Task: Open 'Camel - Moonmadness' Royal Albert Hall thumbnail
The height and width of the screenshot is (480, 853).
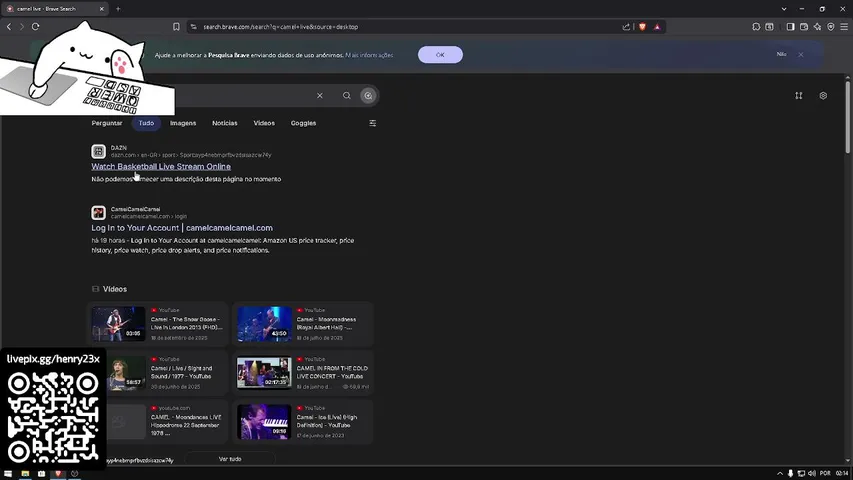Action: coord(264,324)
